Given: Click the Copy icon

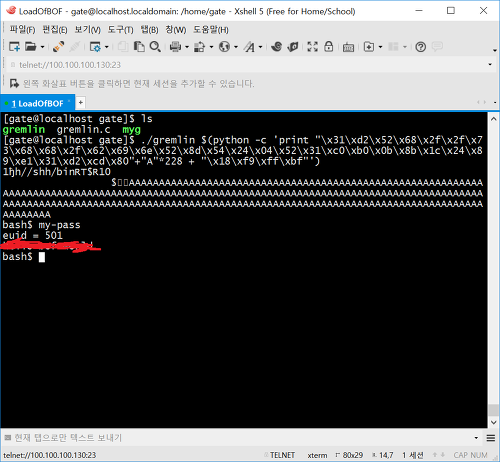Looking at the screenshot, I should point(123,47).
